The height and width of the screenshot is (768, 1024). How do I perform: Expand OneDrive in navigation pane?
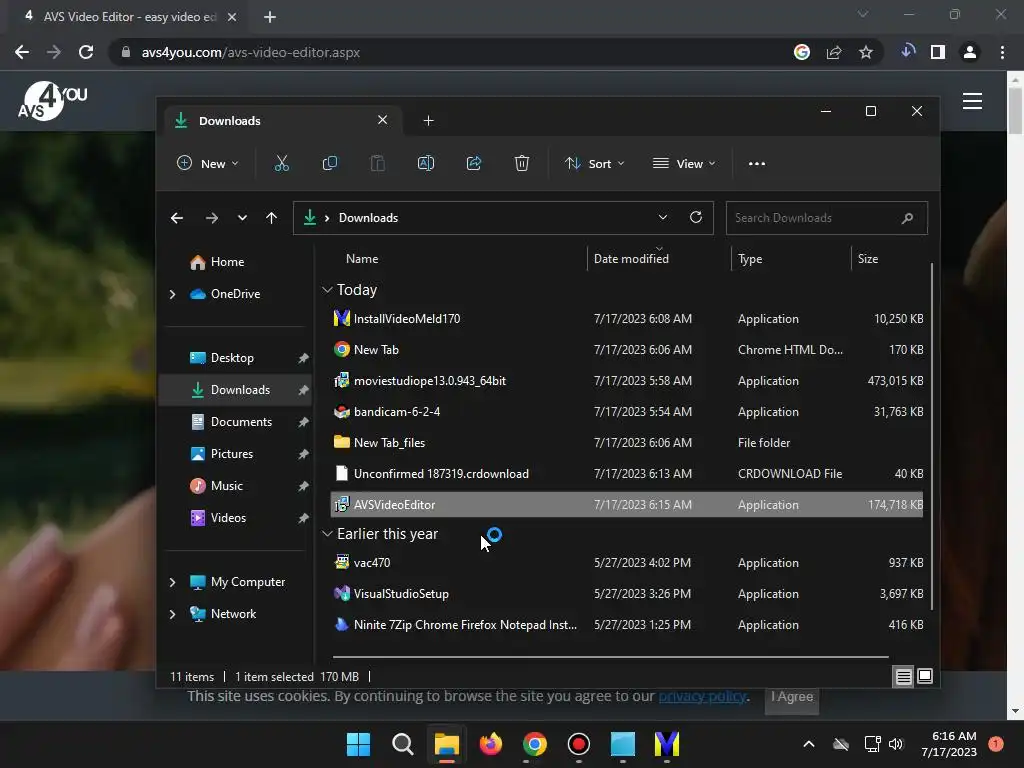coord(172,295)
